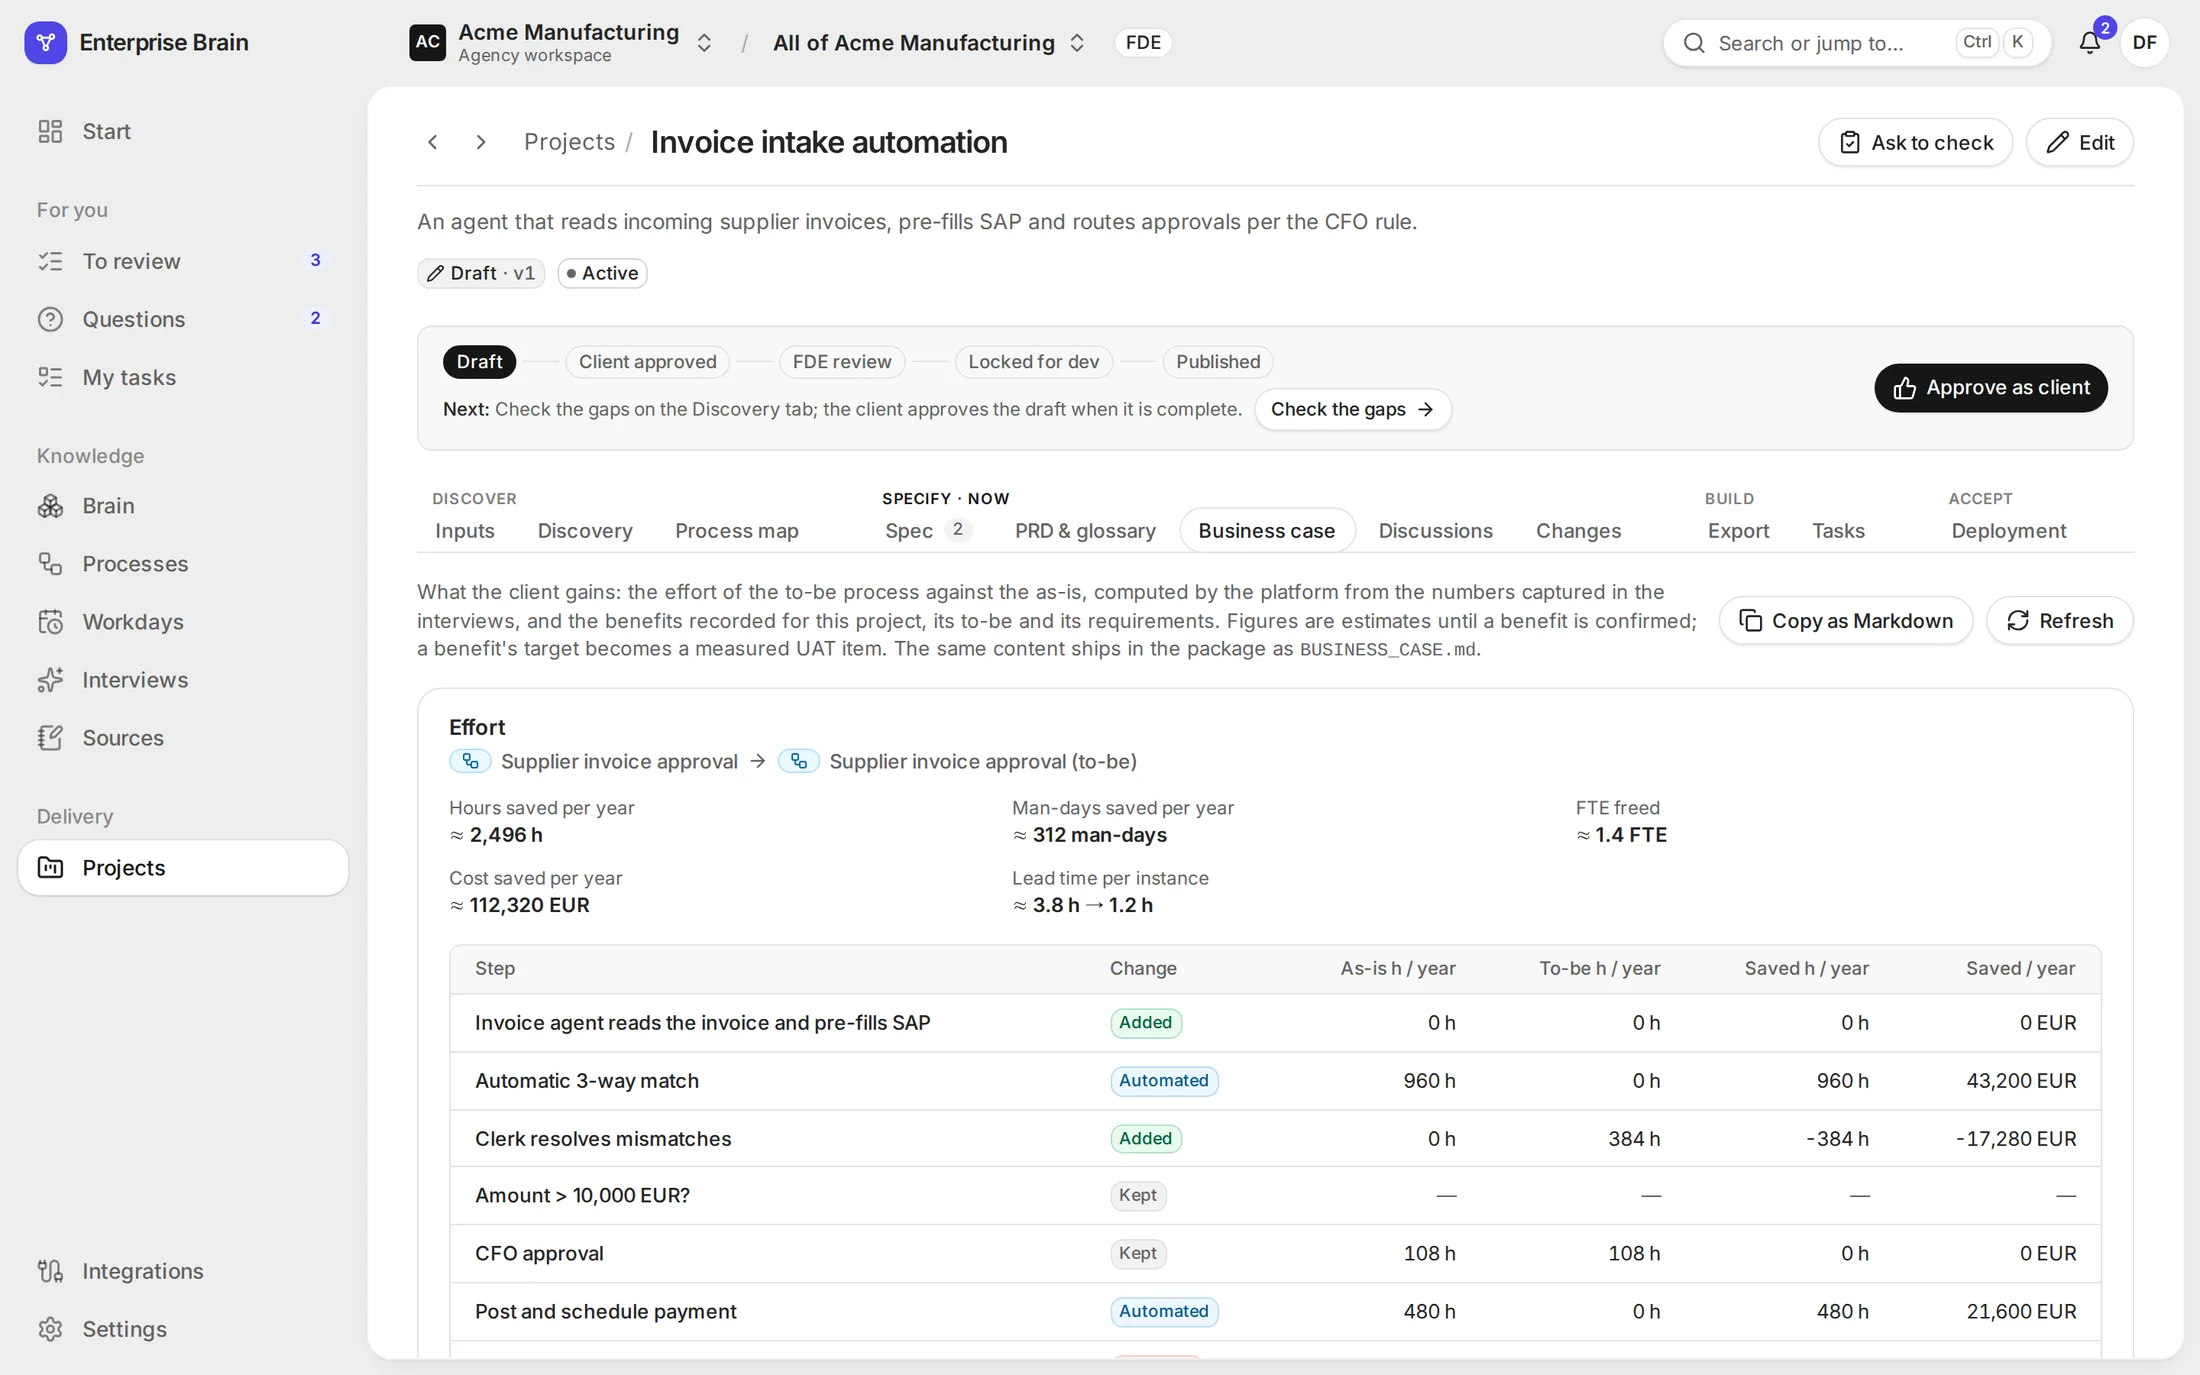Switch to the Changes tab
Image resolution: width=2200 pixels, height=1375 pixels.
(1579, 531)
